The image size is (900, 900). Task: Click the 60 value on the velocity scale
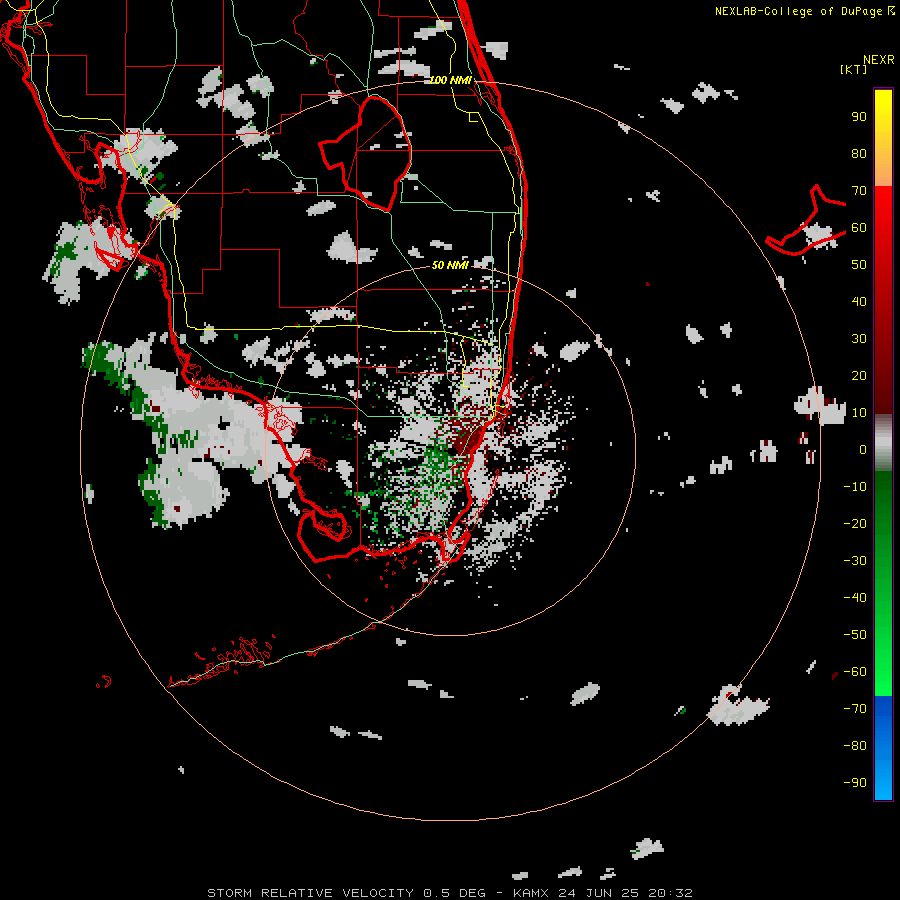coord(859,228)
